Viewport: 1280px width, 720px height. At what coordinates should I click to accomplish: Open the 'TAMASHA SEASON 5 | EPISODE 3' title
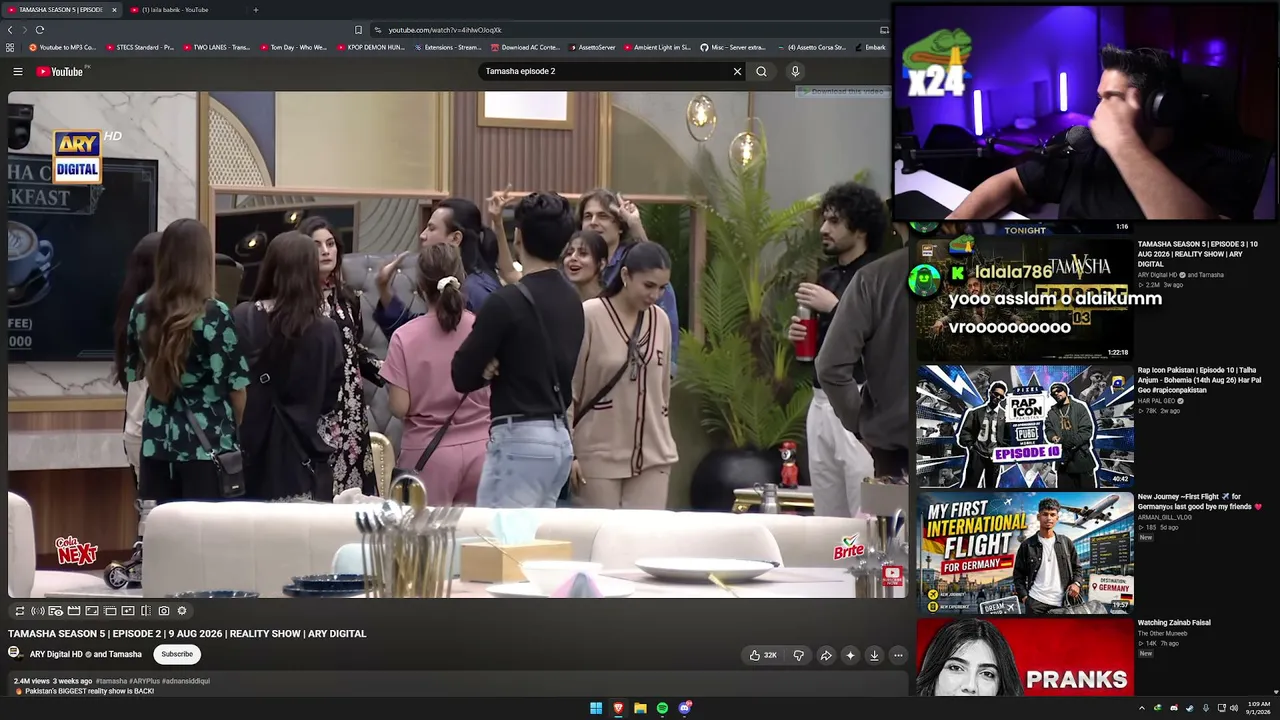pos(1197,254)
